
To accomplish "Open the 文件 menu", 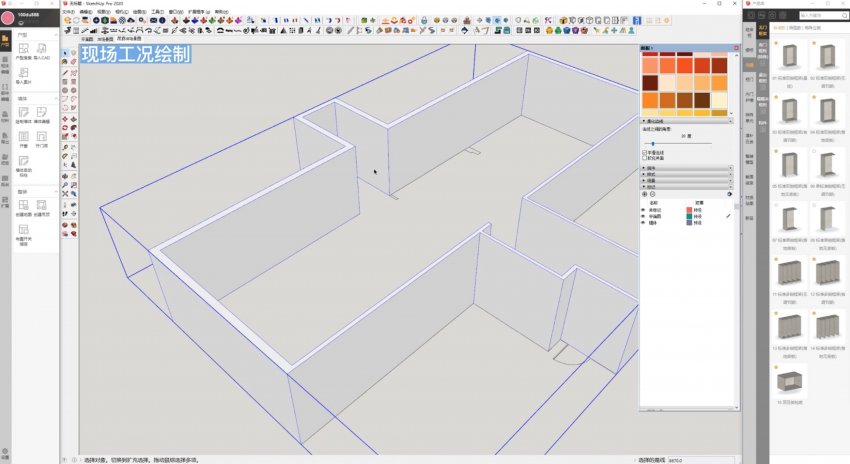I will click(68, 11).
